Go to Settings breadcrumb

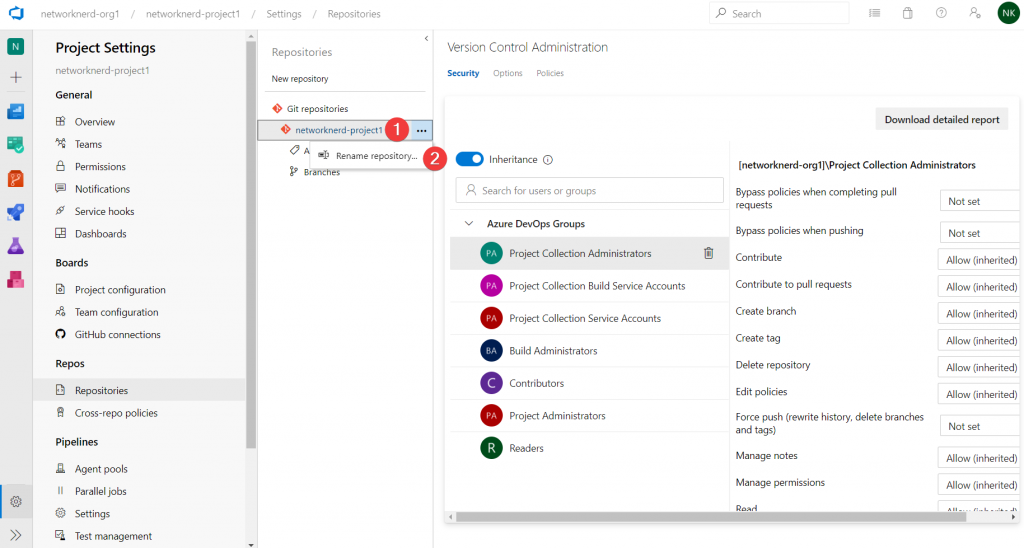click(283, 14)
